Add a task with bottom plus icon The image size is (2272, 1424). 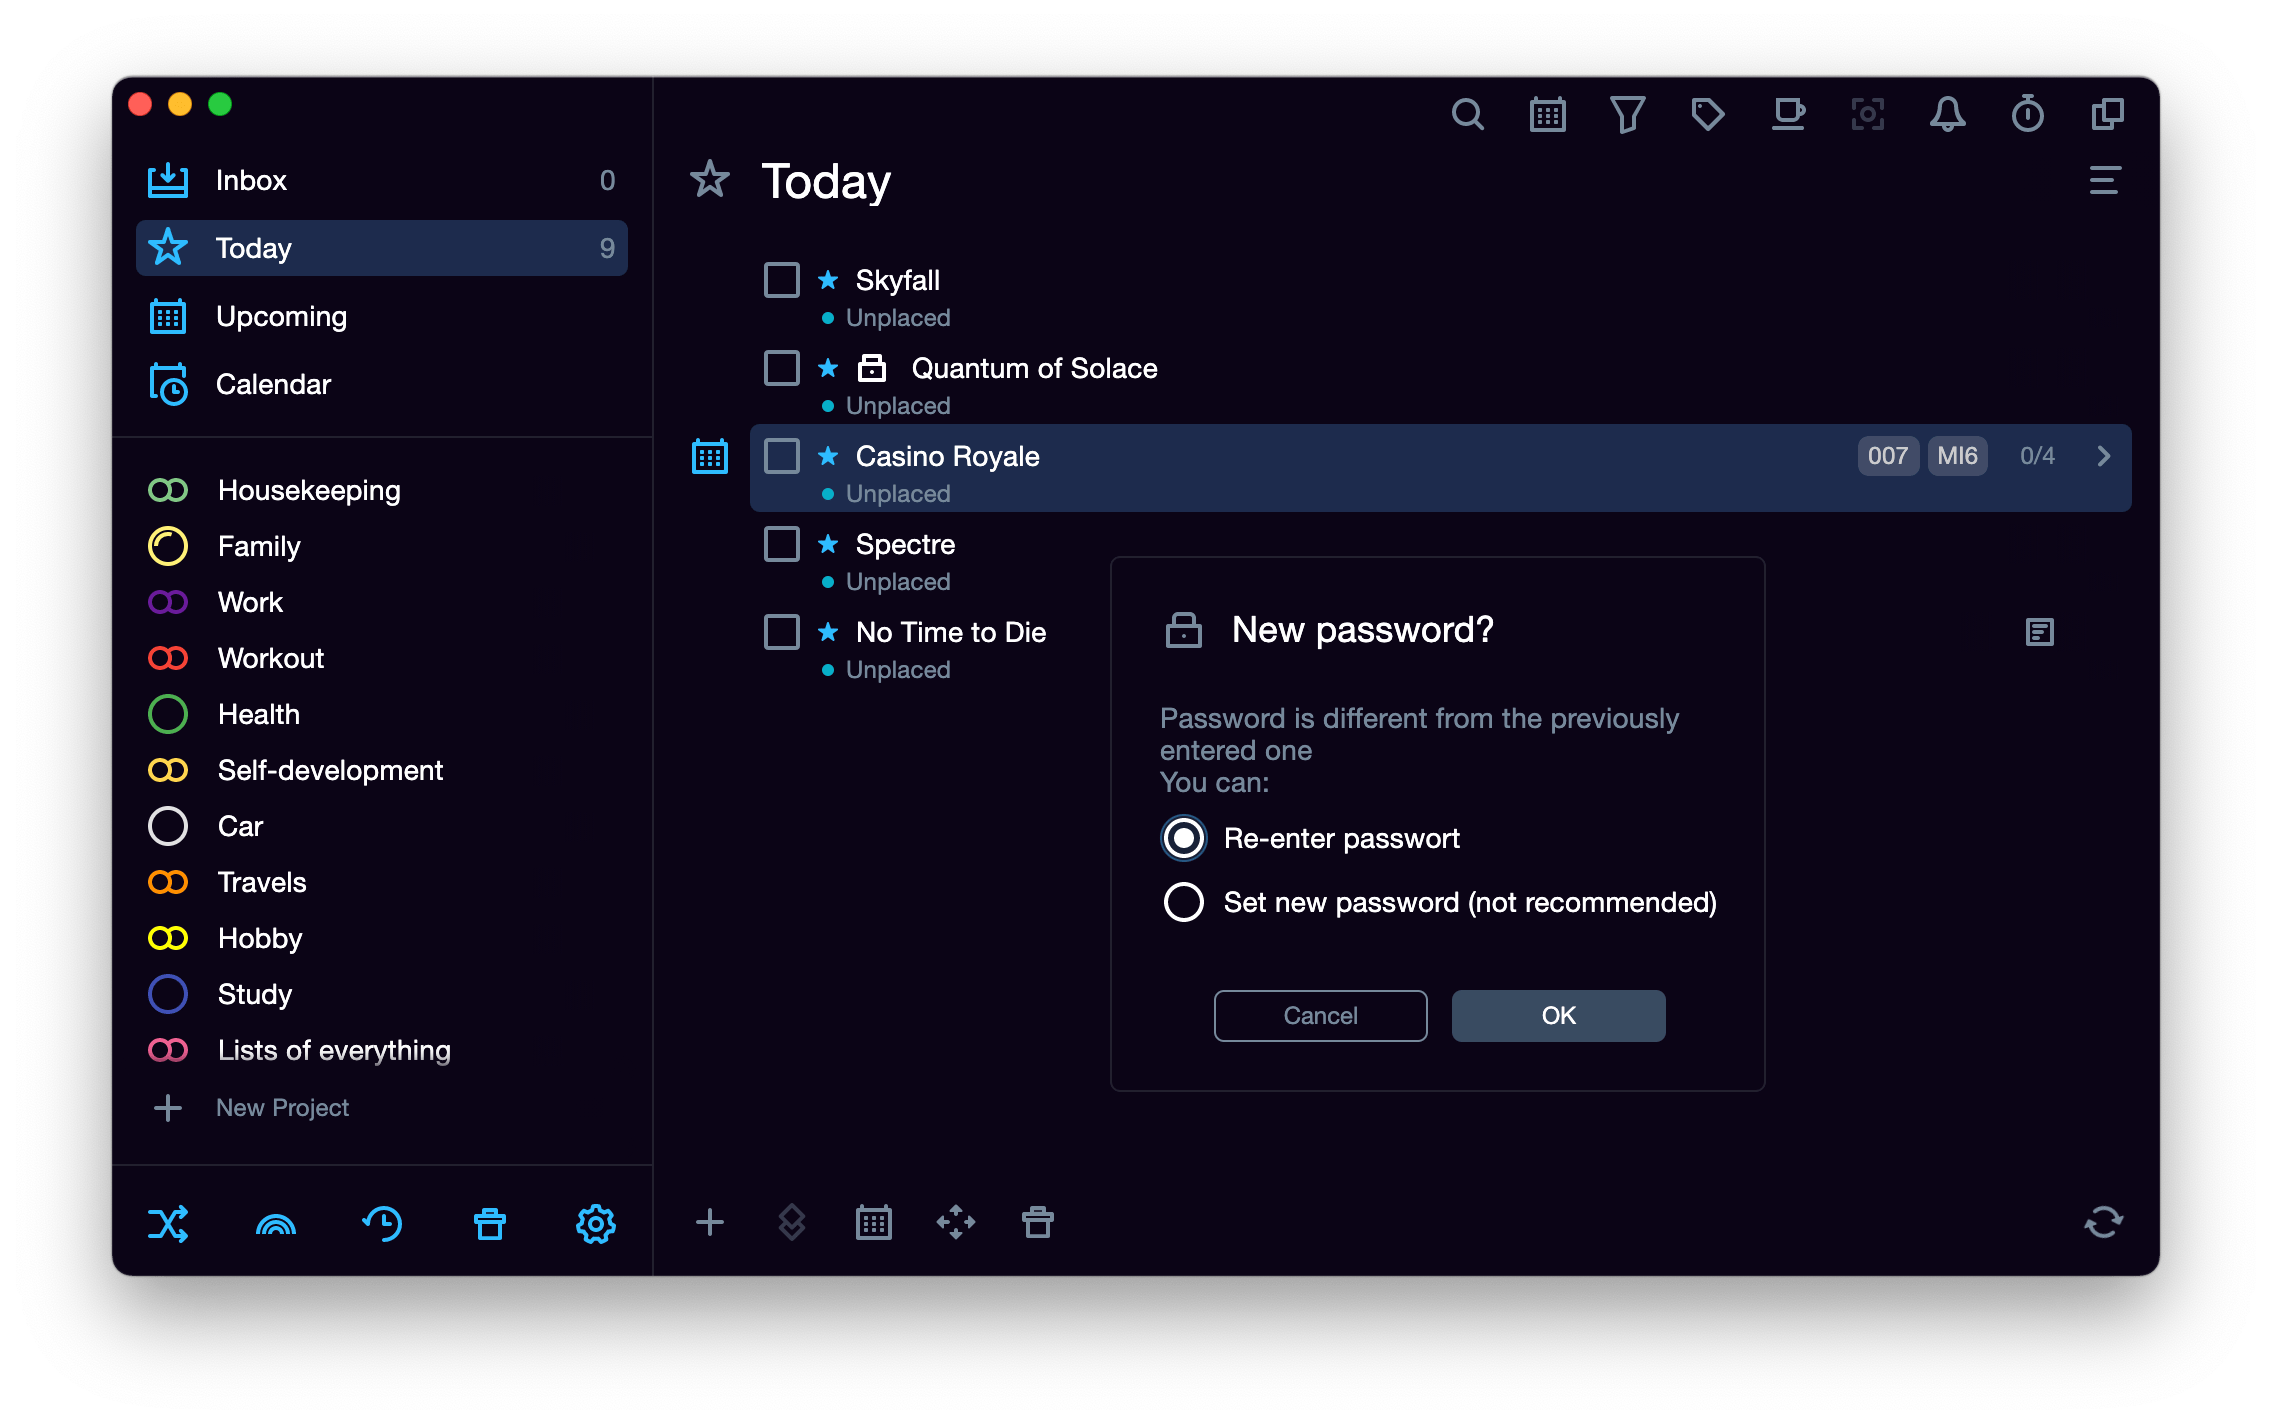[710, 1222]
